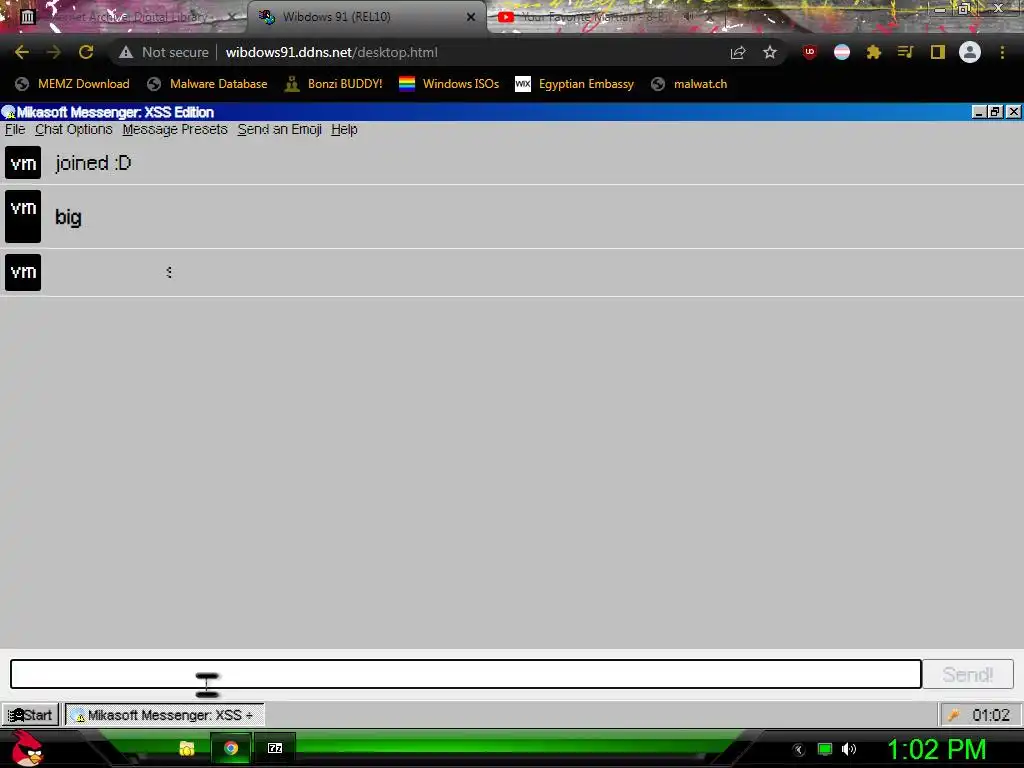This screenshot has height=768, width=1024.
Task: Click the browser forward arrow
Action: click(54, 52)
